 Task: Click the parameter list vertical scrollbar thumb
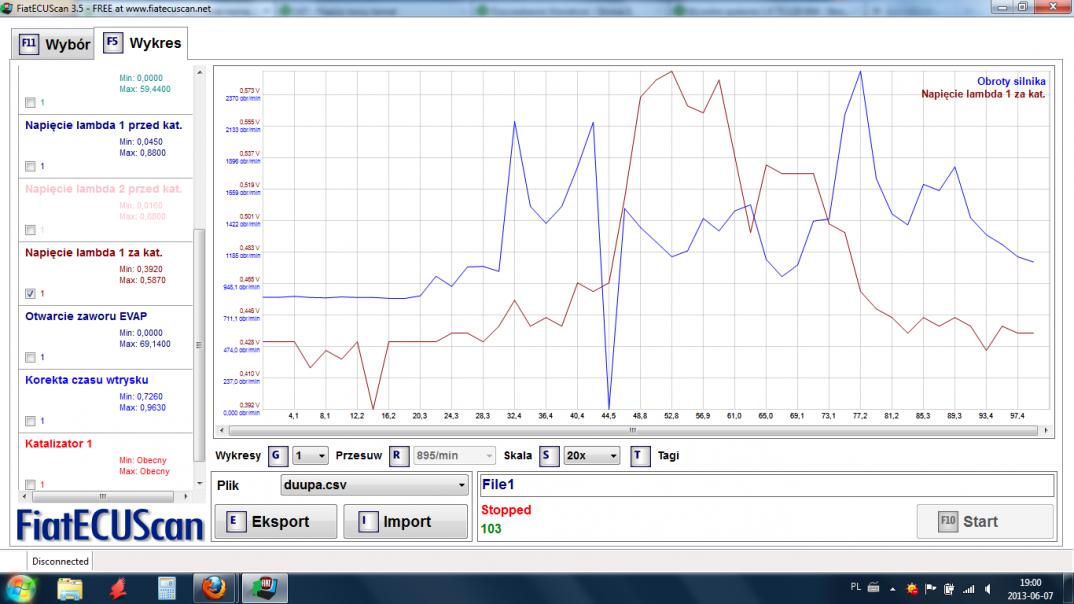(199, 345)
